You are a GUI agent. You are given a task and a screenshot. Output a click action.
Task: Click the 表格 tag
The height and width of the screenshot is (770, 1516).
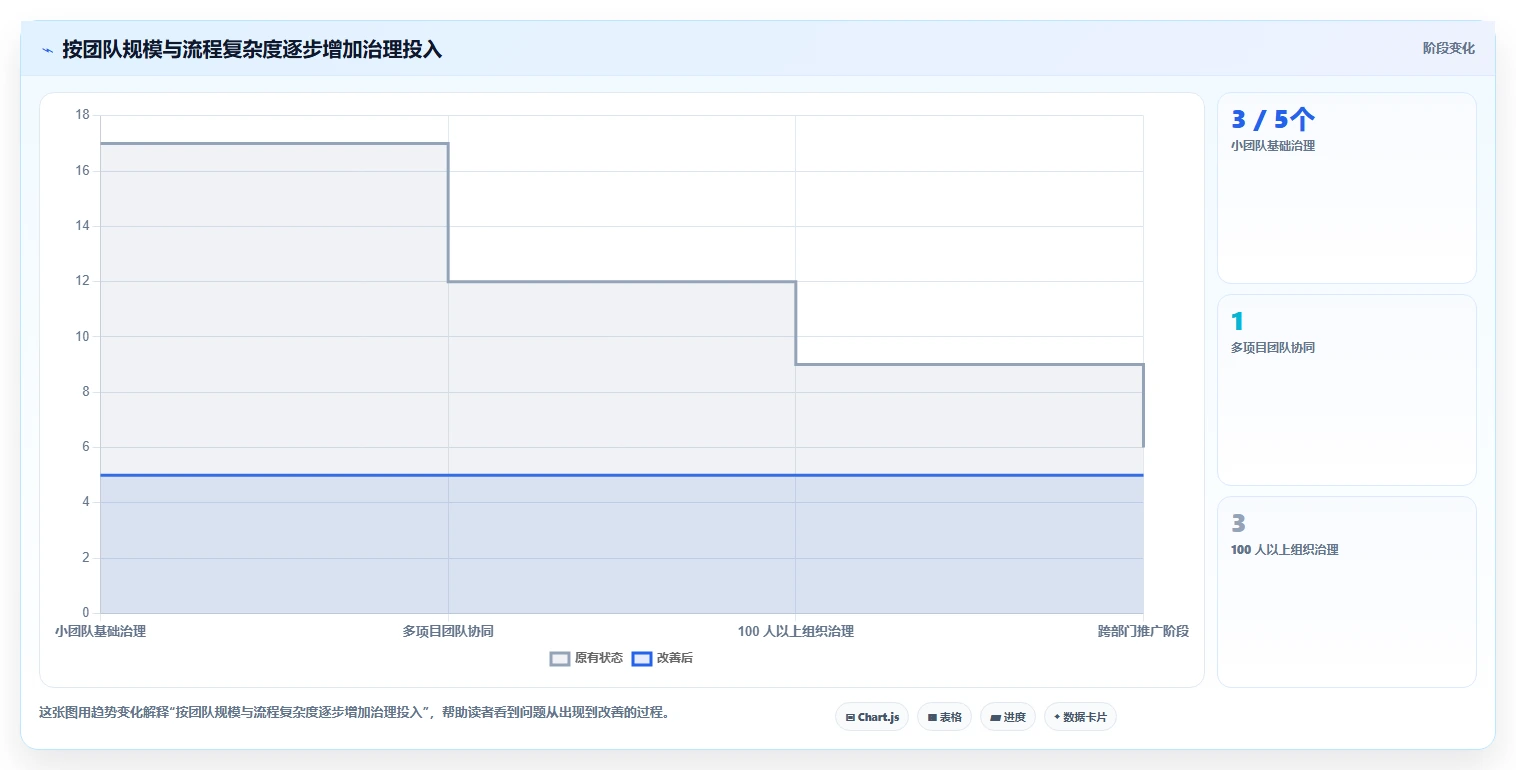pyautogui.click(x=944, y=717)
